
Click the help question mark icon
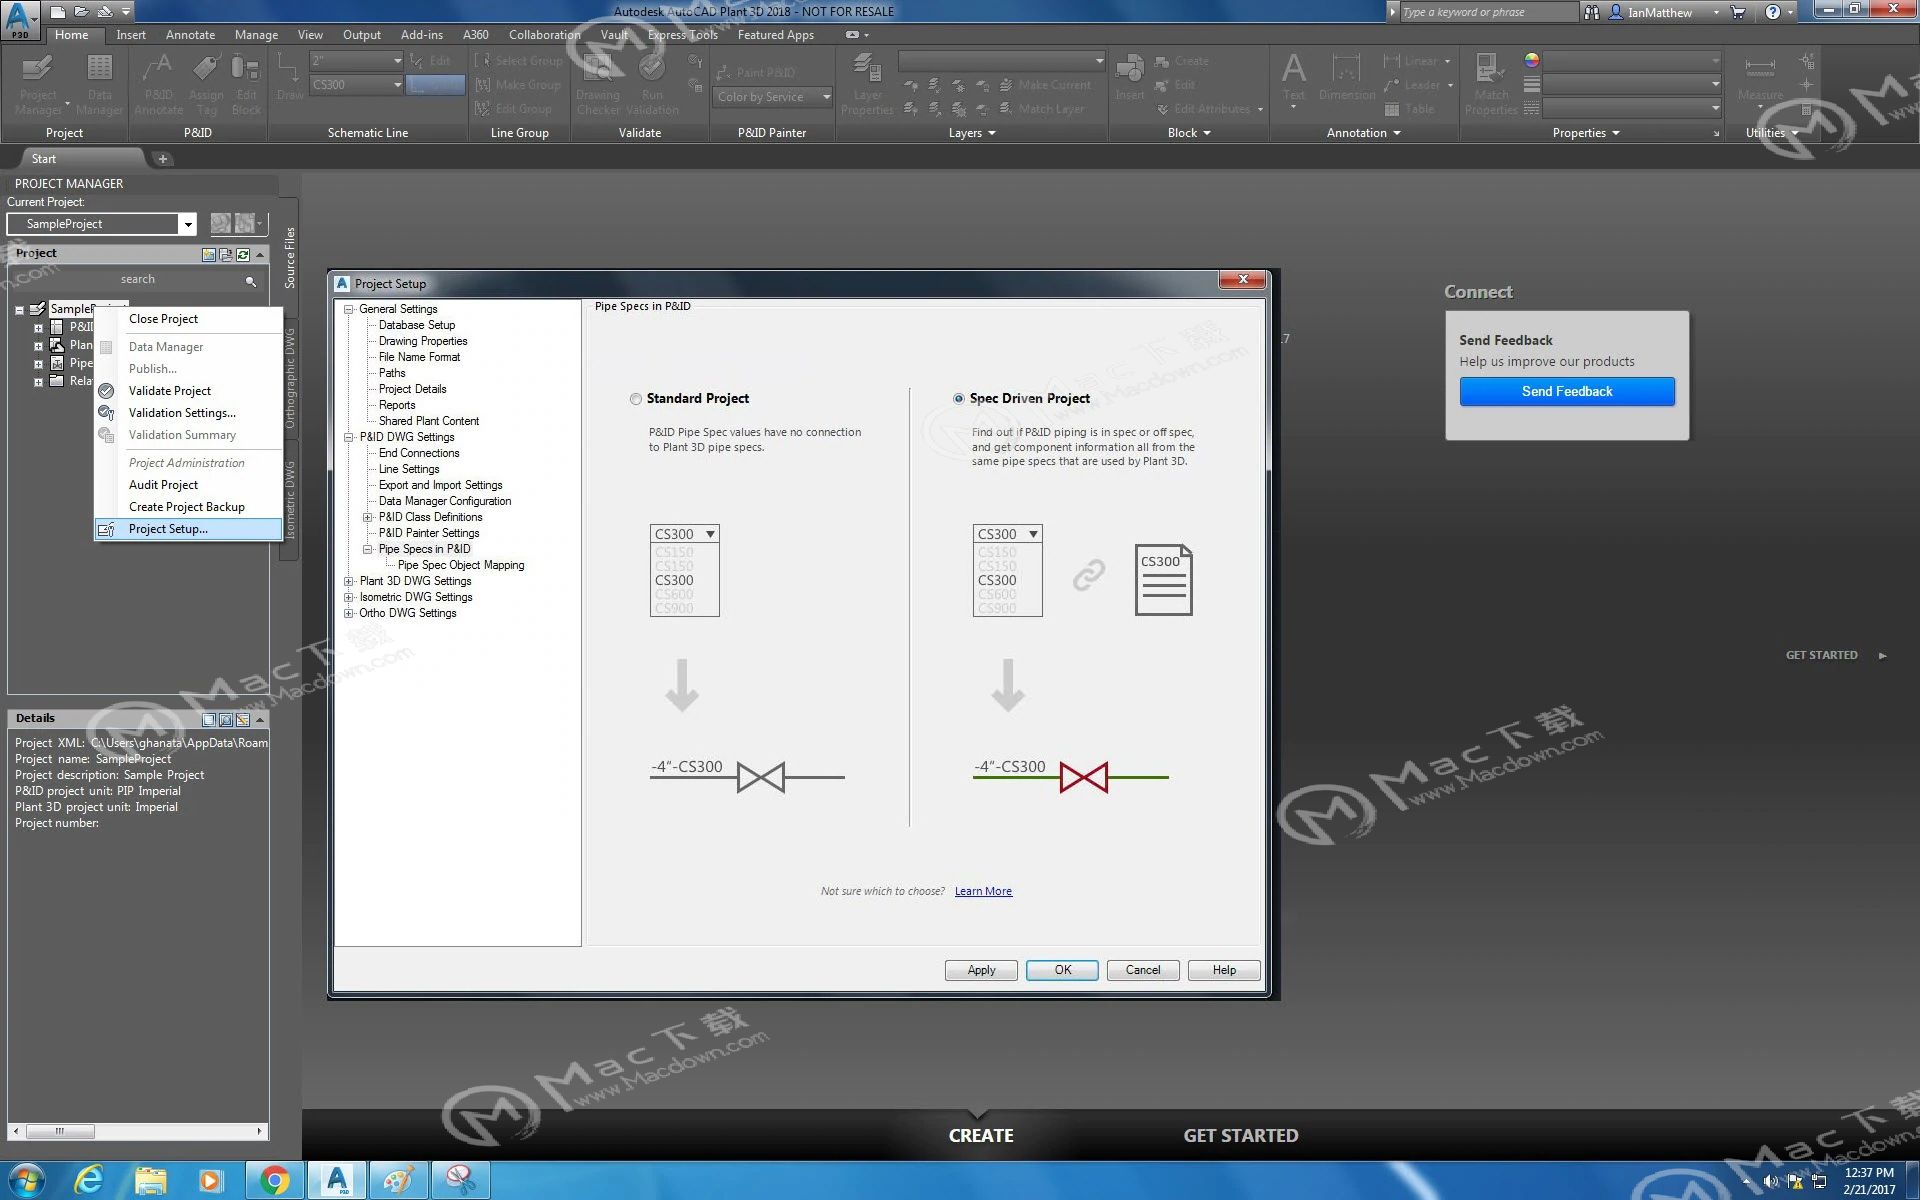[x=1772, y=12]
